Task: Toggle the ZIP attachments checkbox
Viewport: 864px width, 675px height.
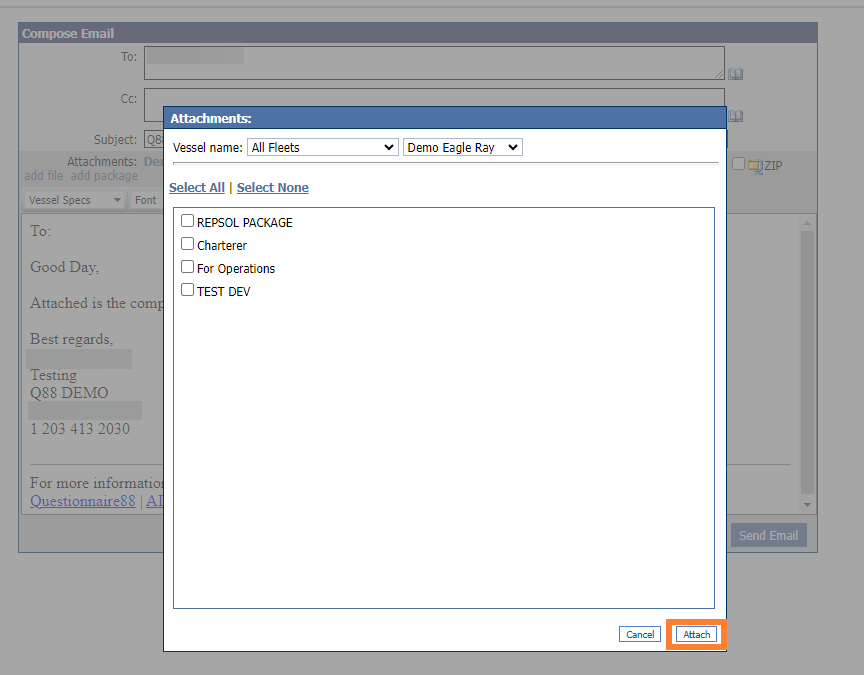Action: point(738,164)
